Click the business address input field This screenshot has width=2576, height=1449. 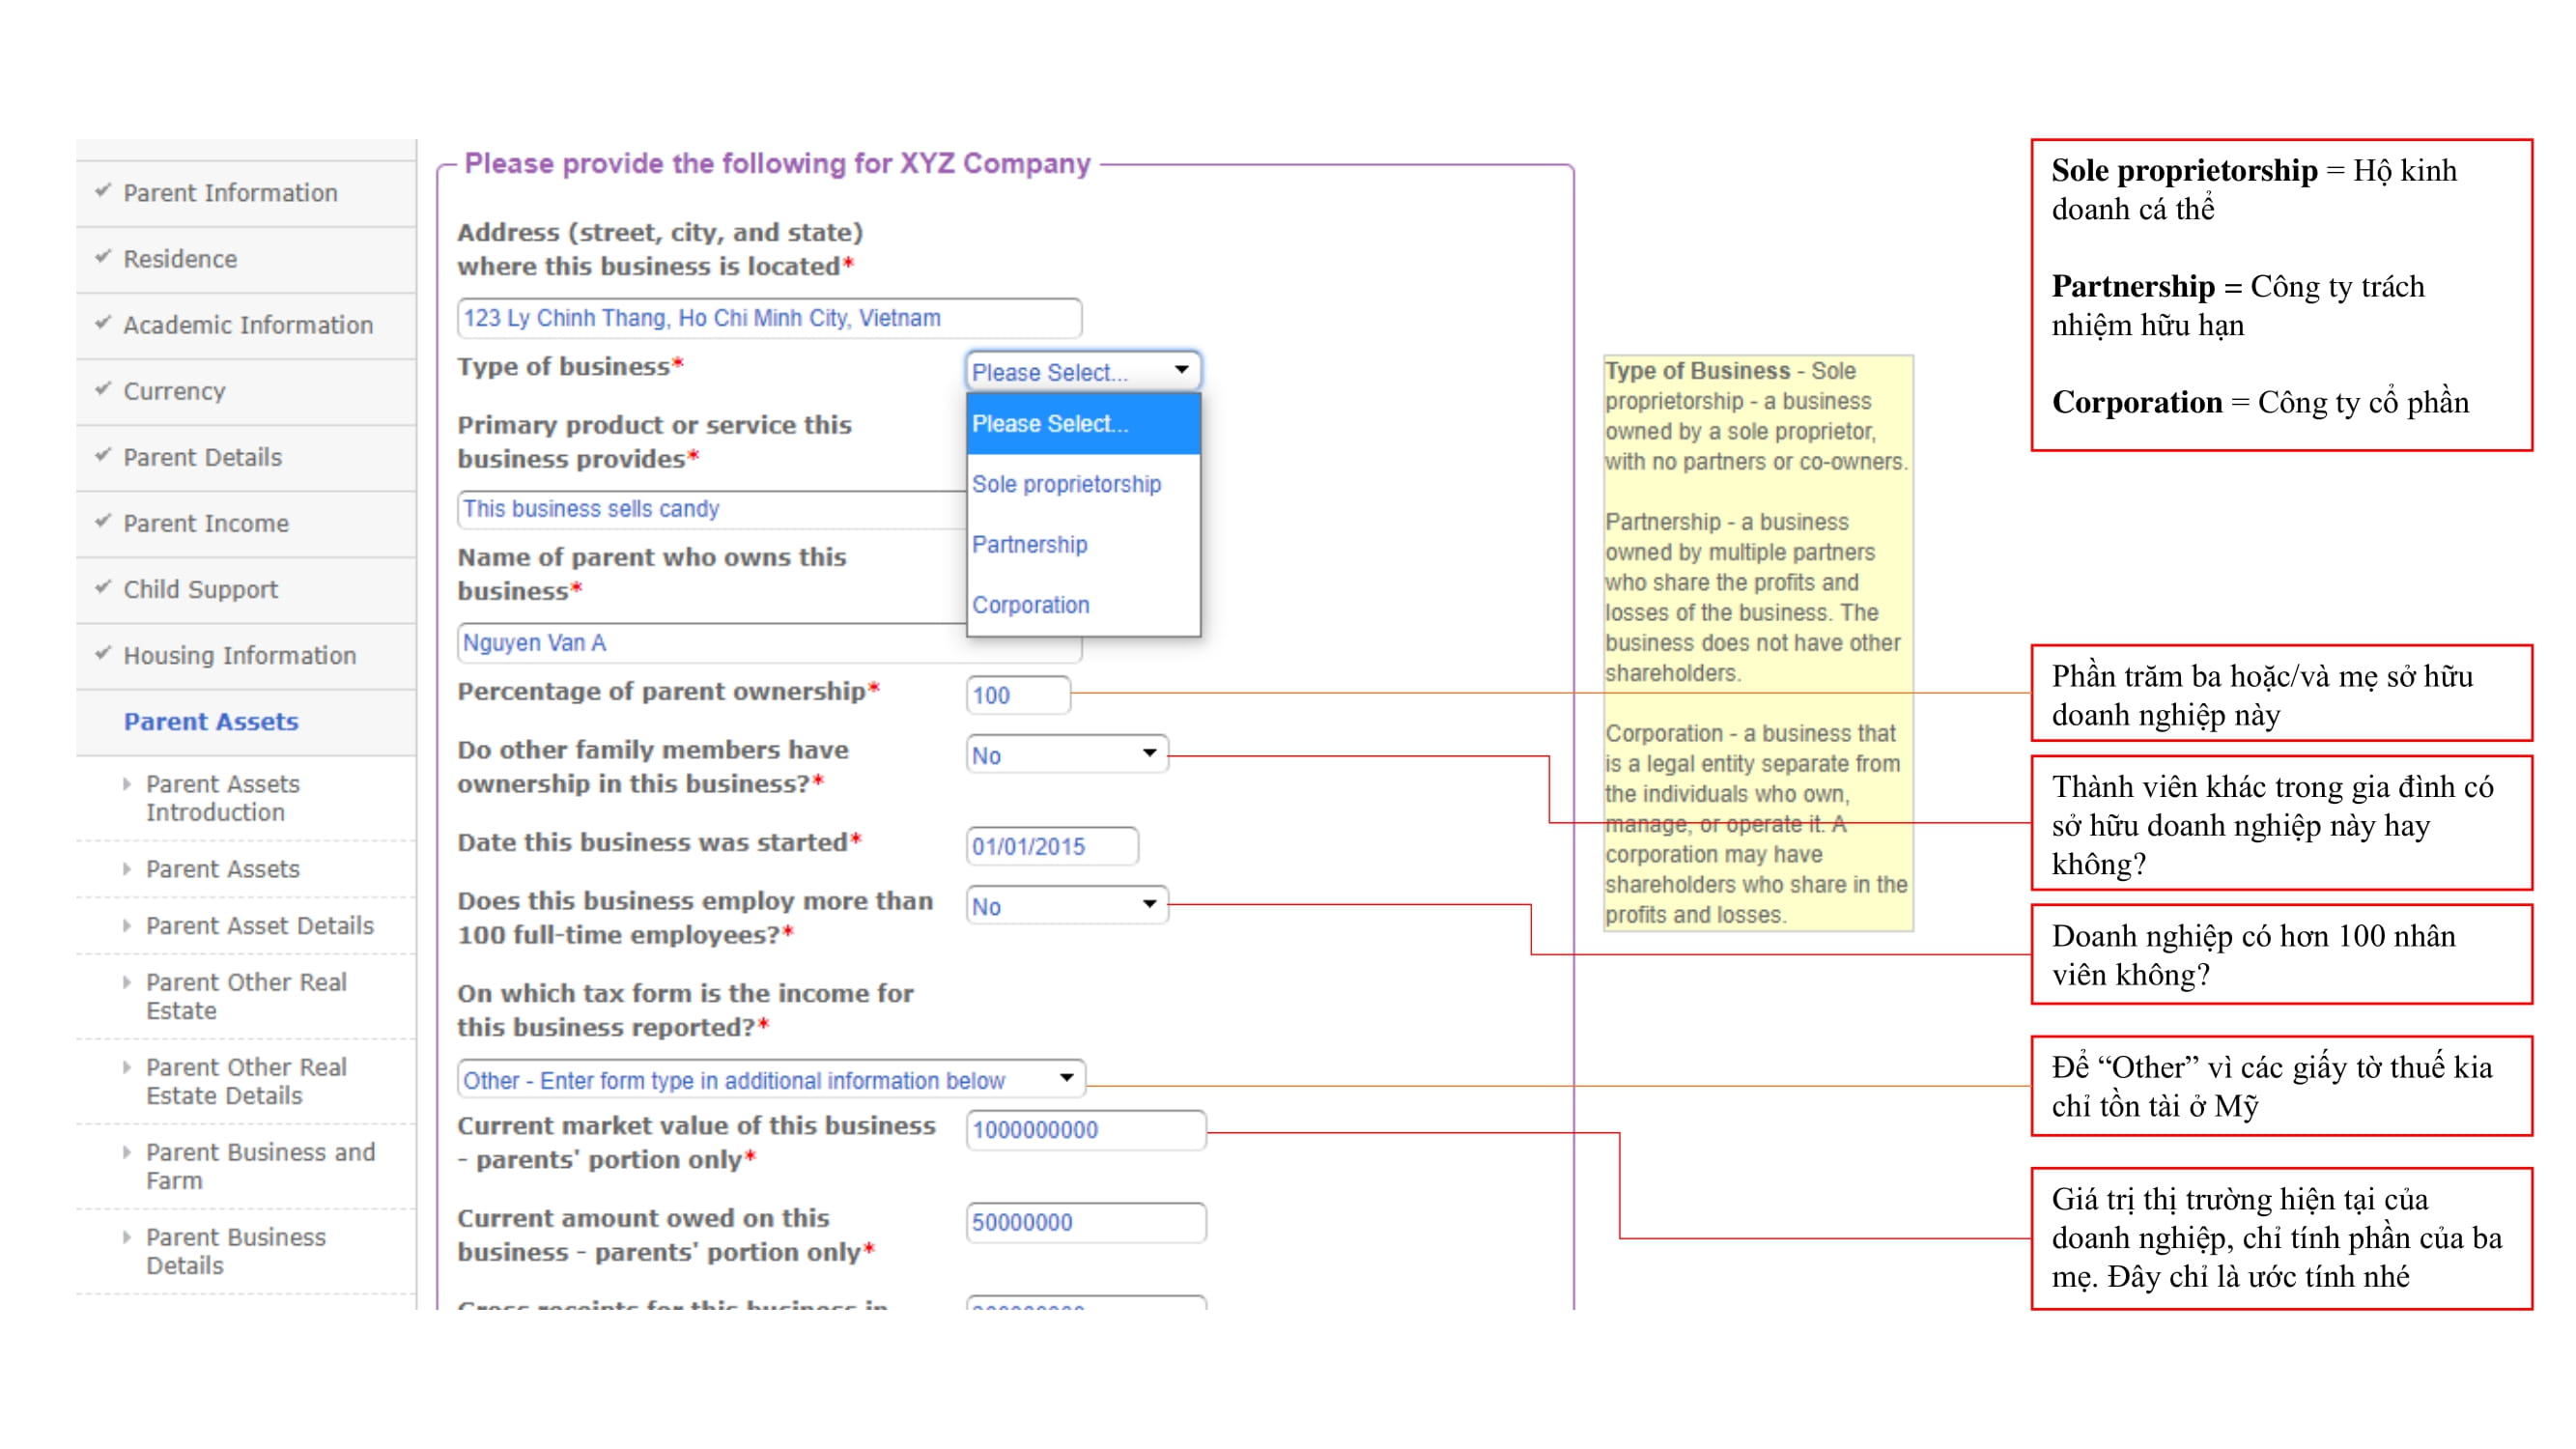click(768, 318)
